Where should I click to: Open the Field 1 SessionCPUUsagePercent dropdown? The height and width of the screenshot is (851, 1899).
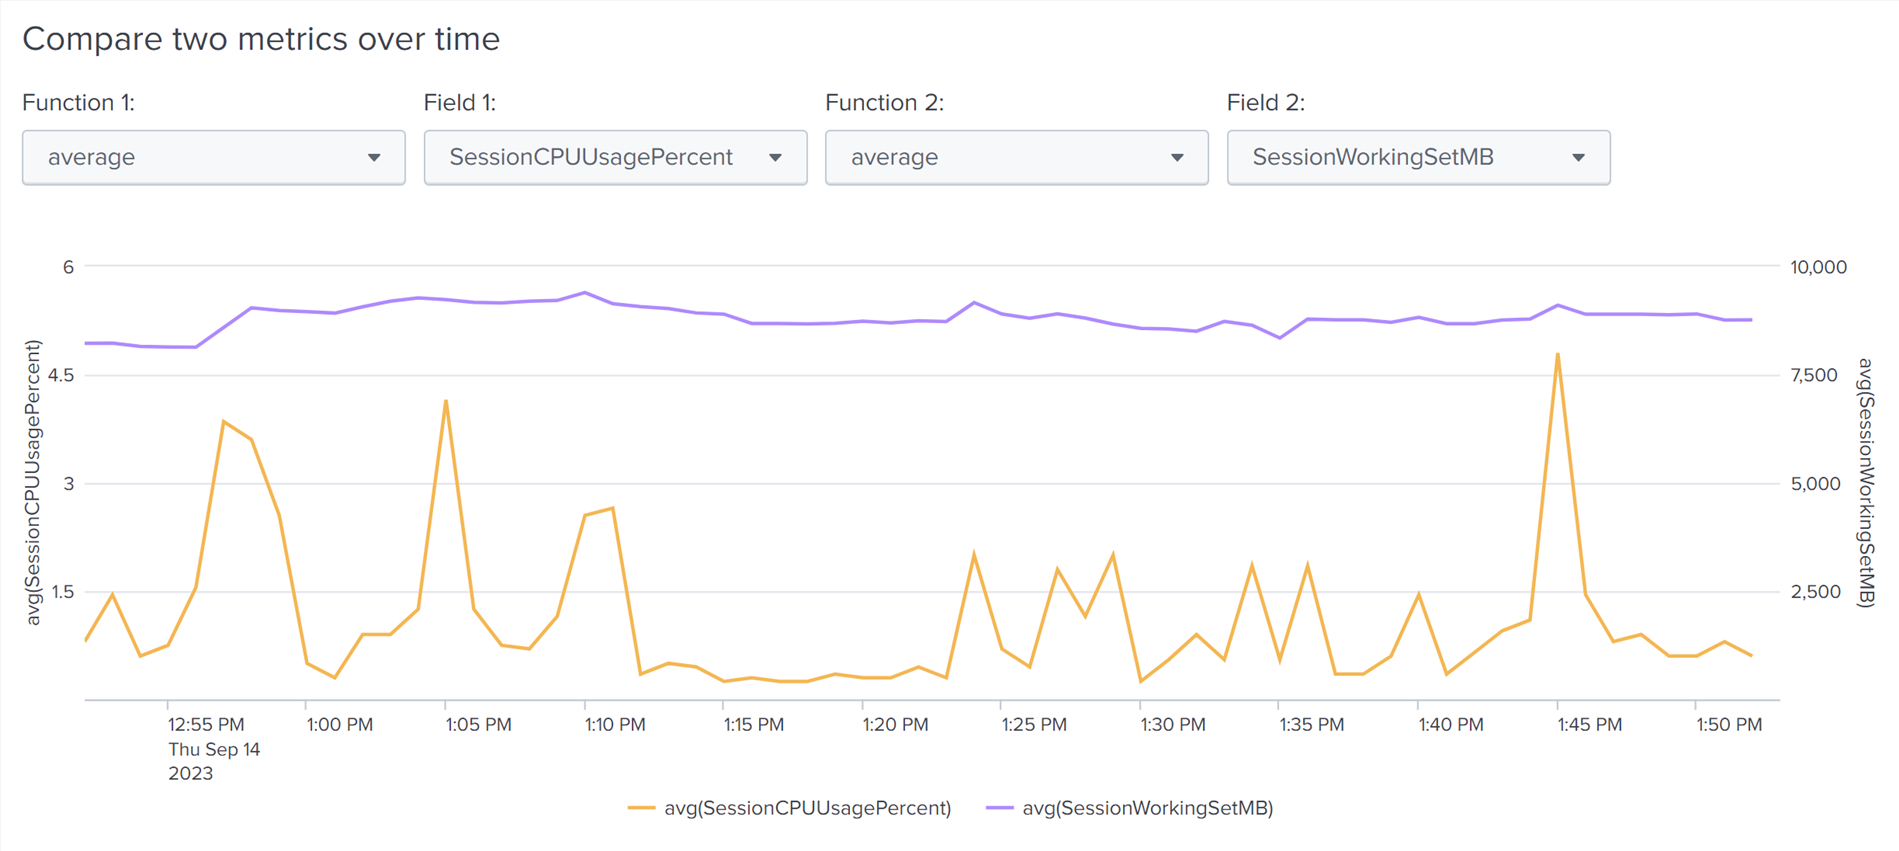pyautogui.click(x=615, y=157)
